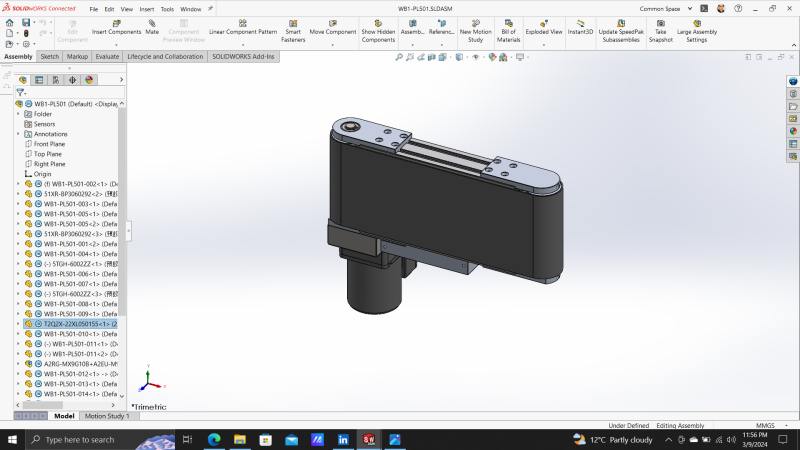Toggle Instant3D mode

[x=580, y=24]
